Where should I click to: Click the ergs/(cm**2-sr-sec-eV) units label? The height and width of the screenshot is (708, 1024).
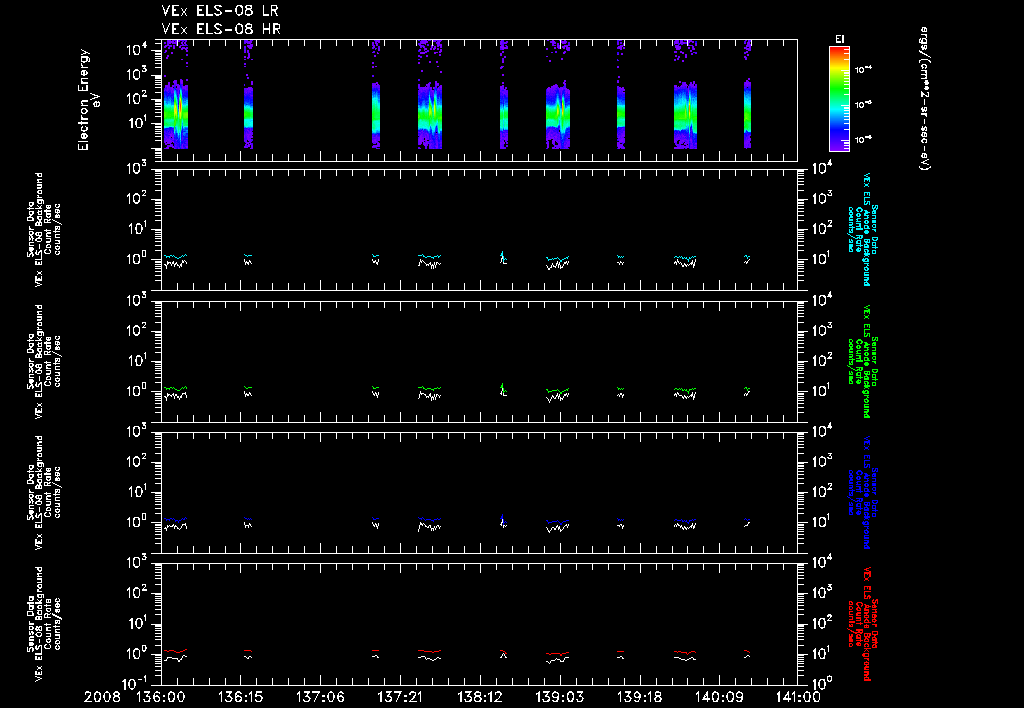[x=924, y=99]
